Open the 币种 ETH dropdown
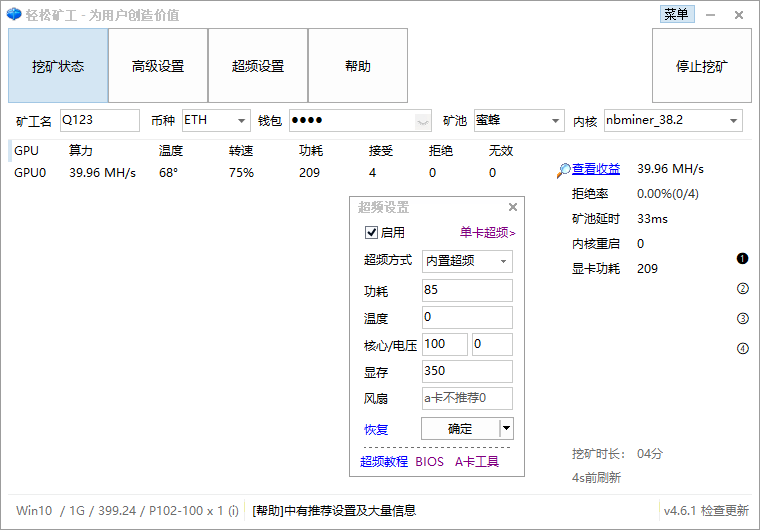The height and width of the screenshot is (530, 760). coord(242,121)
